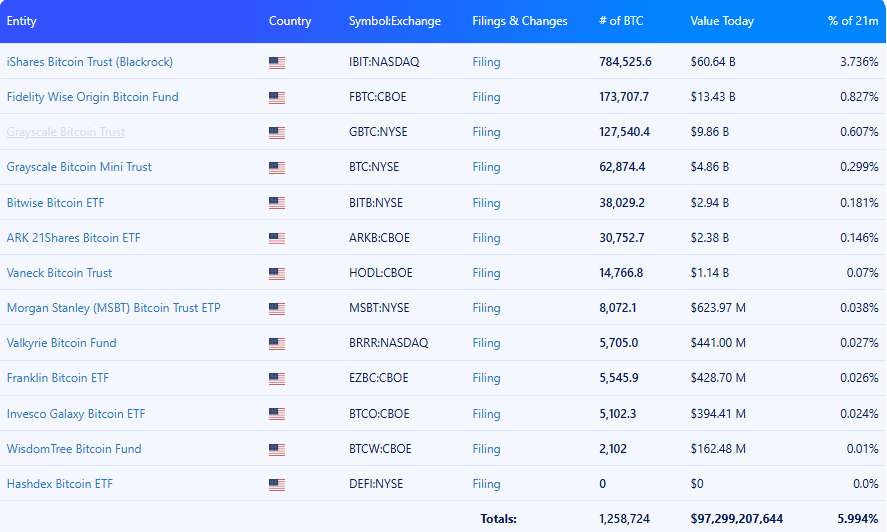Open Filing link for EZBC:CBOE

(486, 378)
